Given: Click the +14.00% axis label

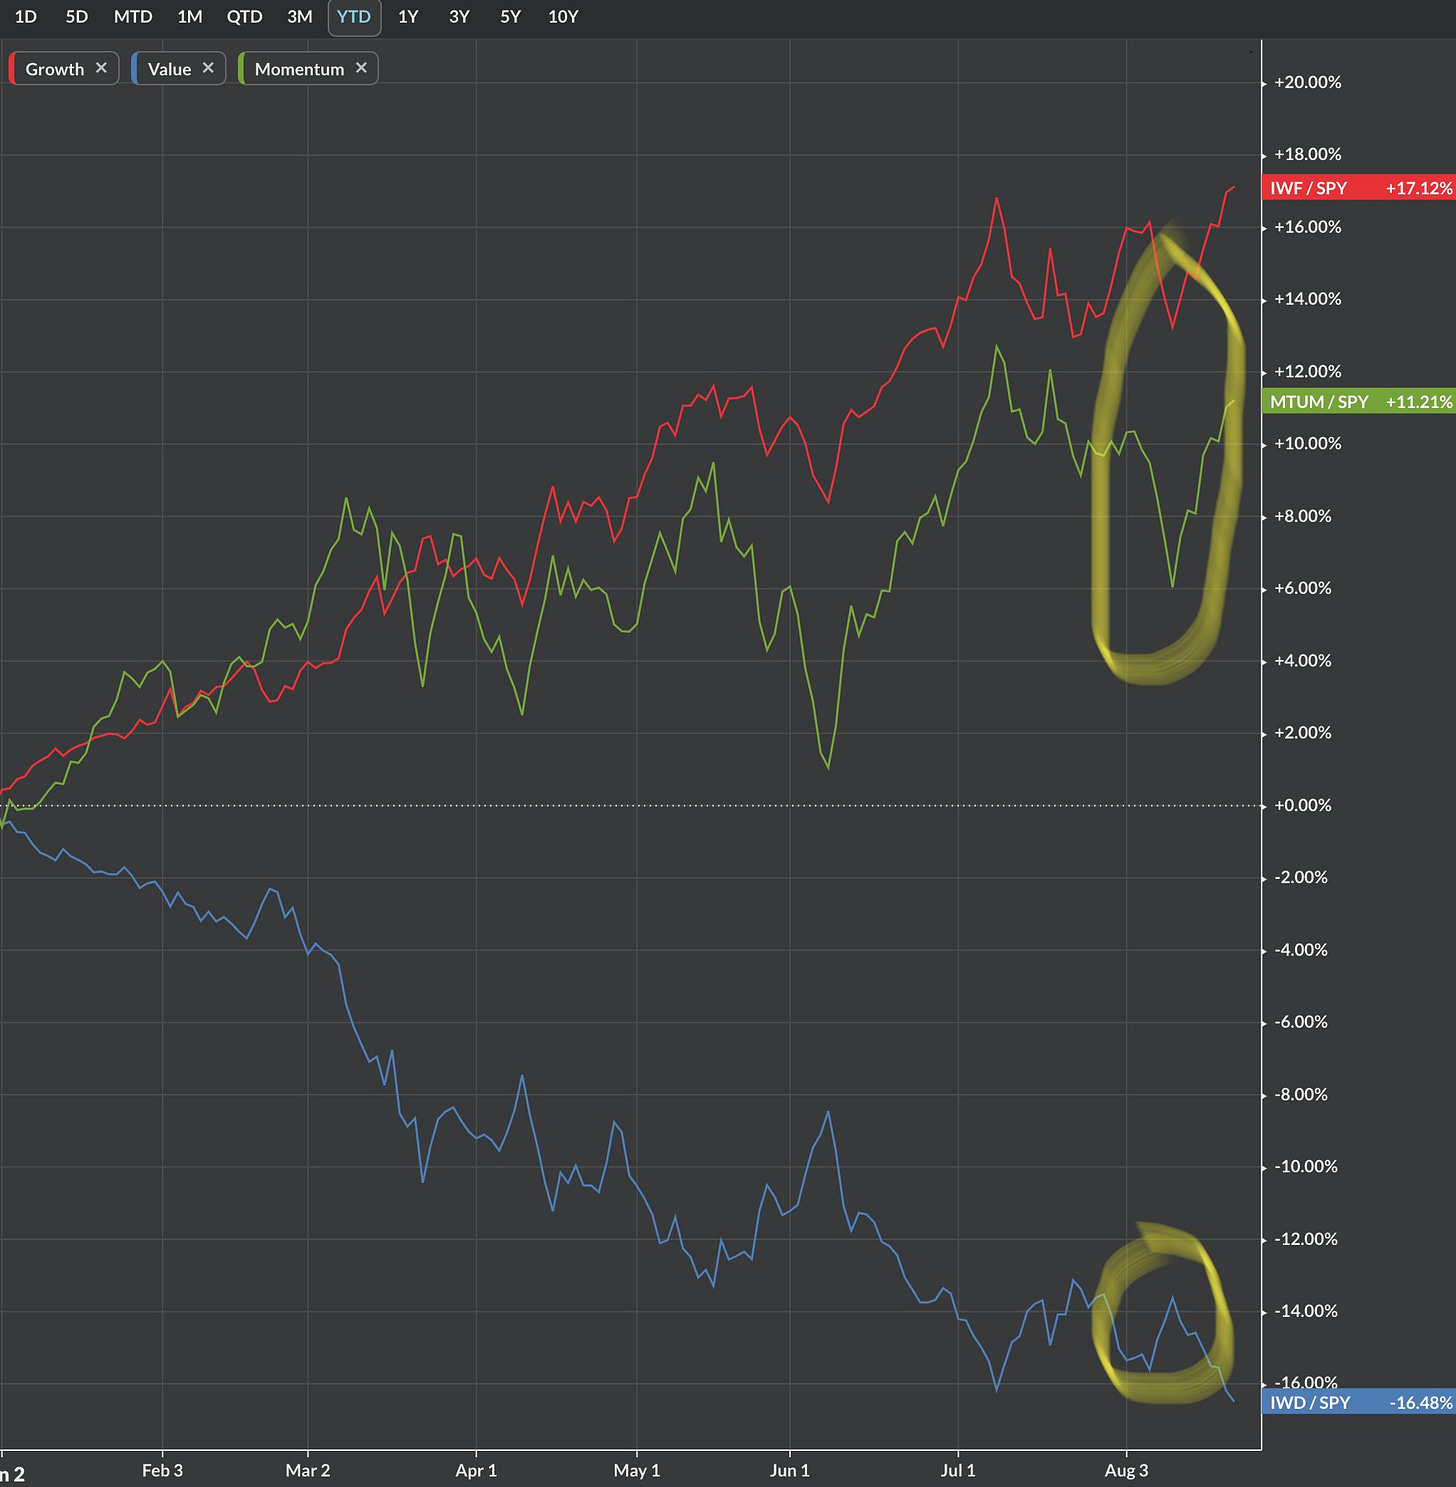Looking at the screenshot, I should (1307, 300).
